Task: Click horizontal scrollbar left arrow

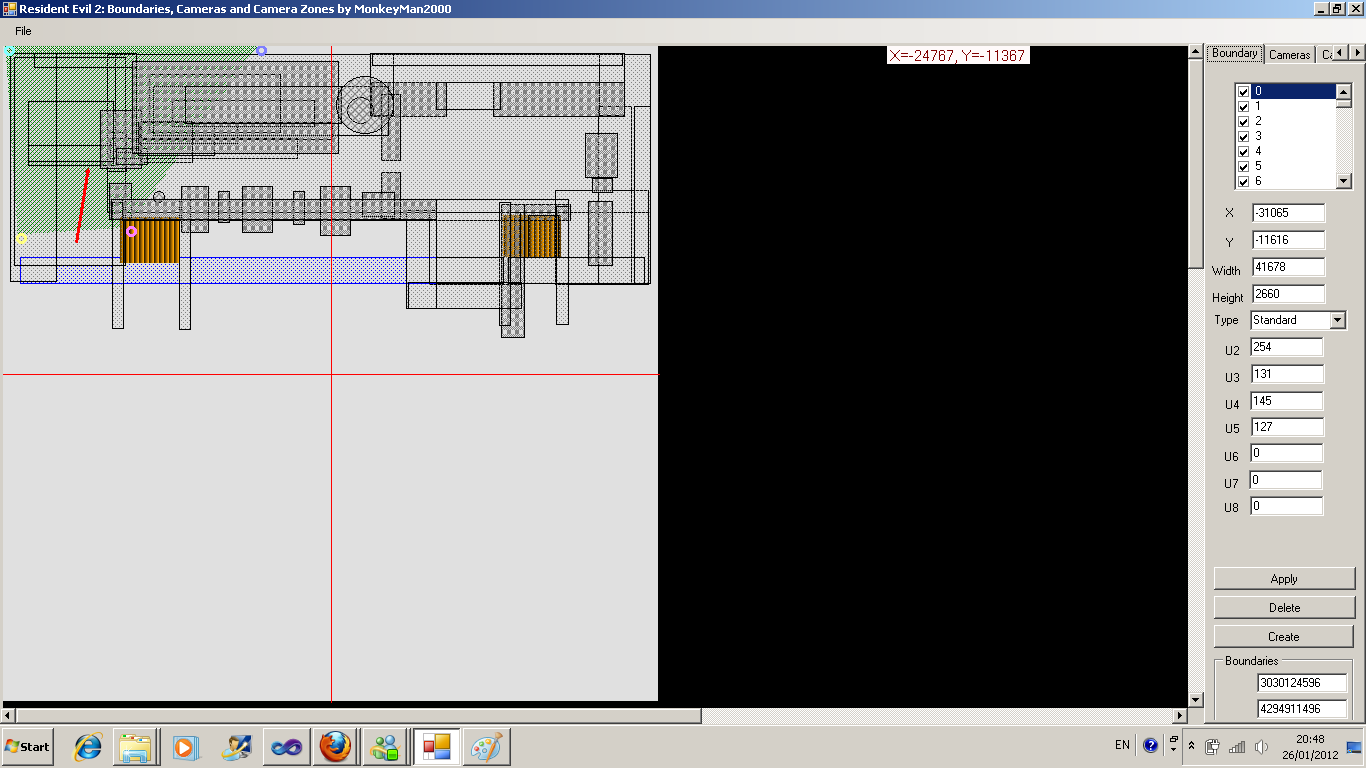Action: 9,716
